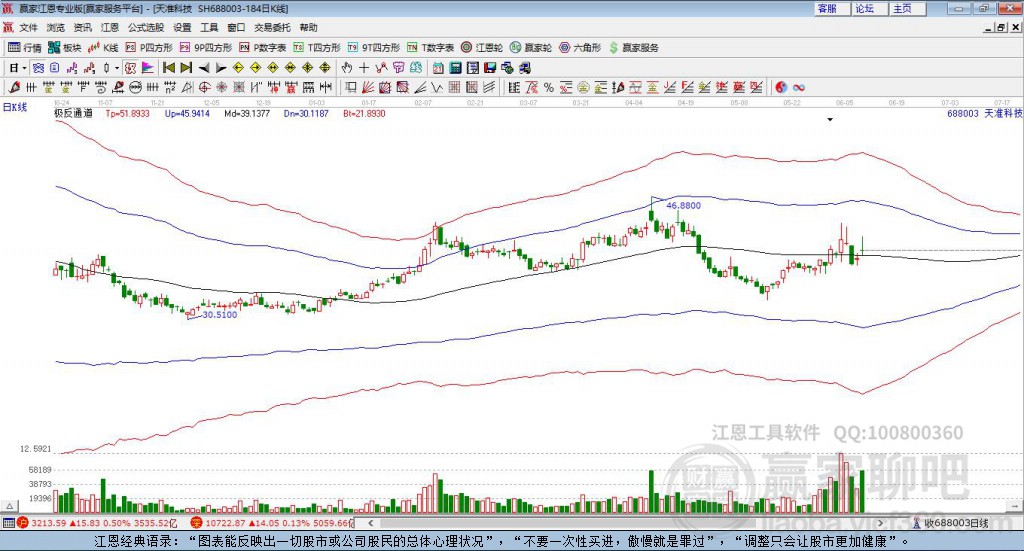Open the 行情 quotes view
This screenshot has width=1024, height=551.
click(x=24, y=48)
